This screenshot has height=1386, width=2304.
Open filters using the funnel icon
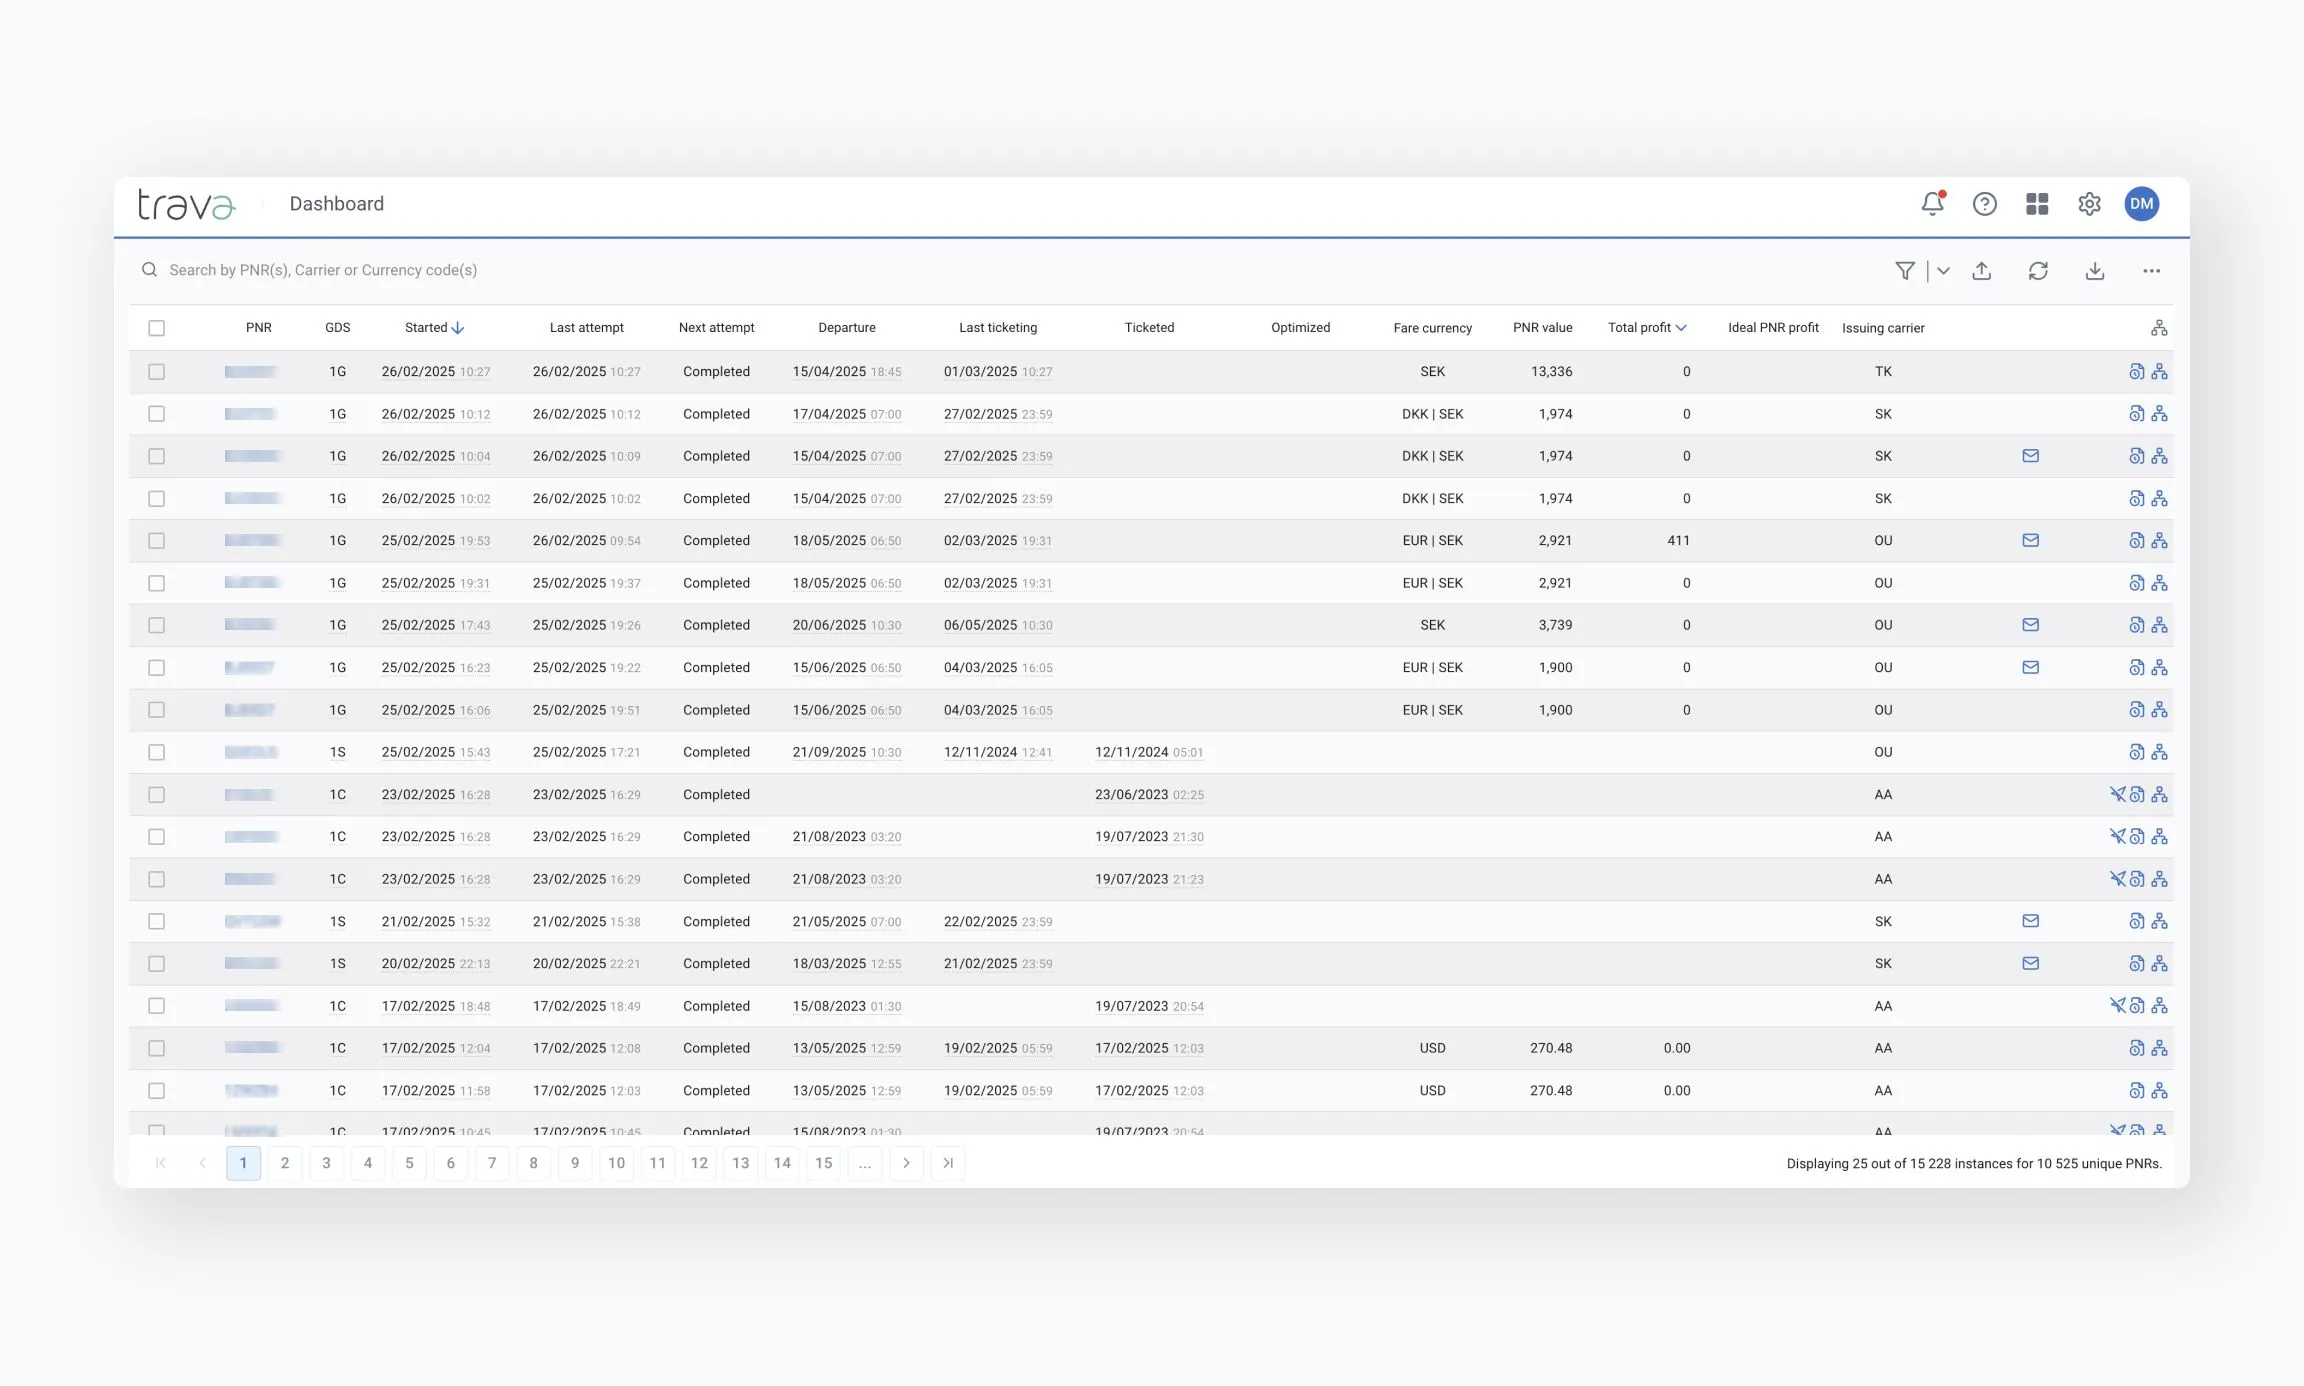(x=1905, y=270)
